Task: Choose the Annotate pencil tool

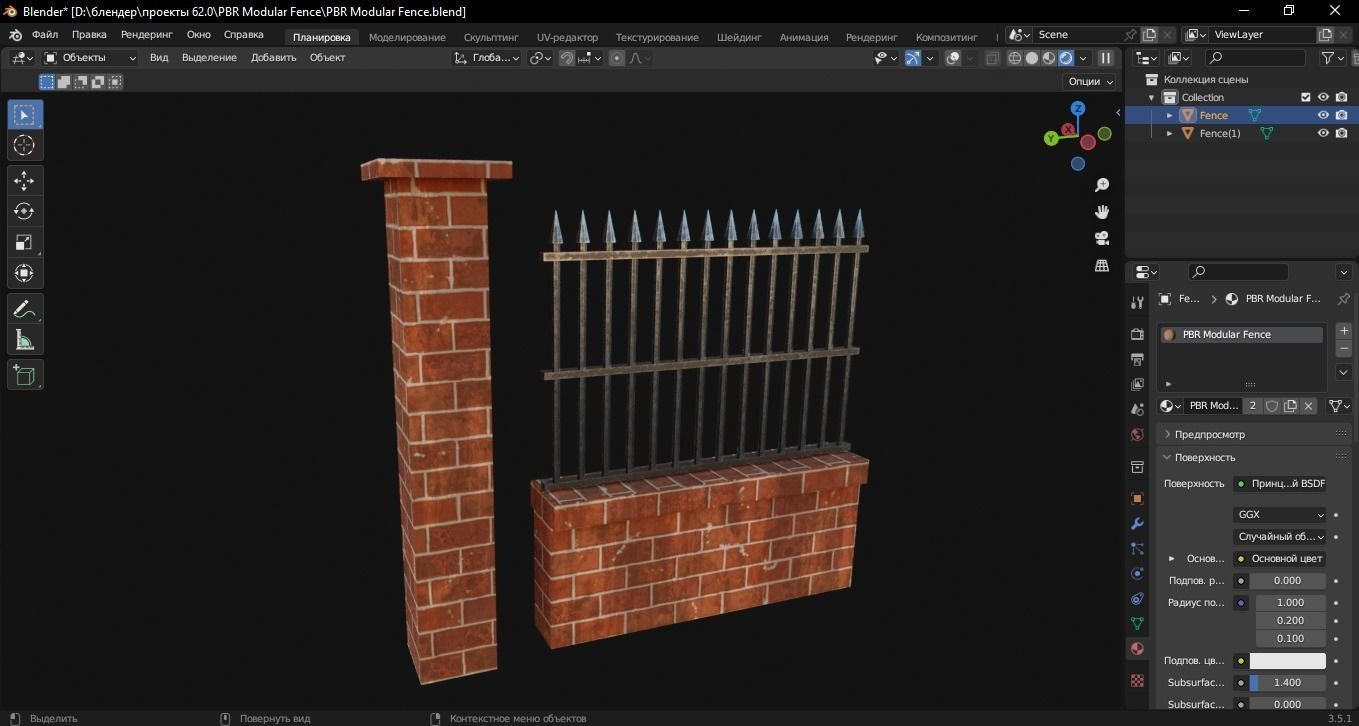Action: [x=25, y=309]
